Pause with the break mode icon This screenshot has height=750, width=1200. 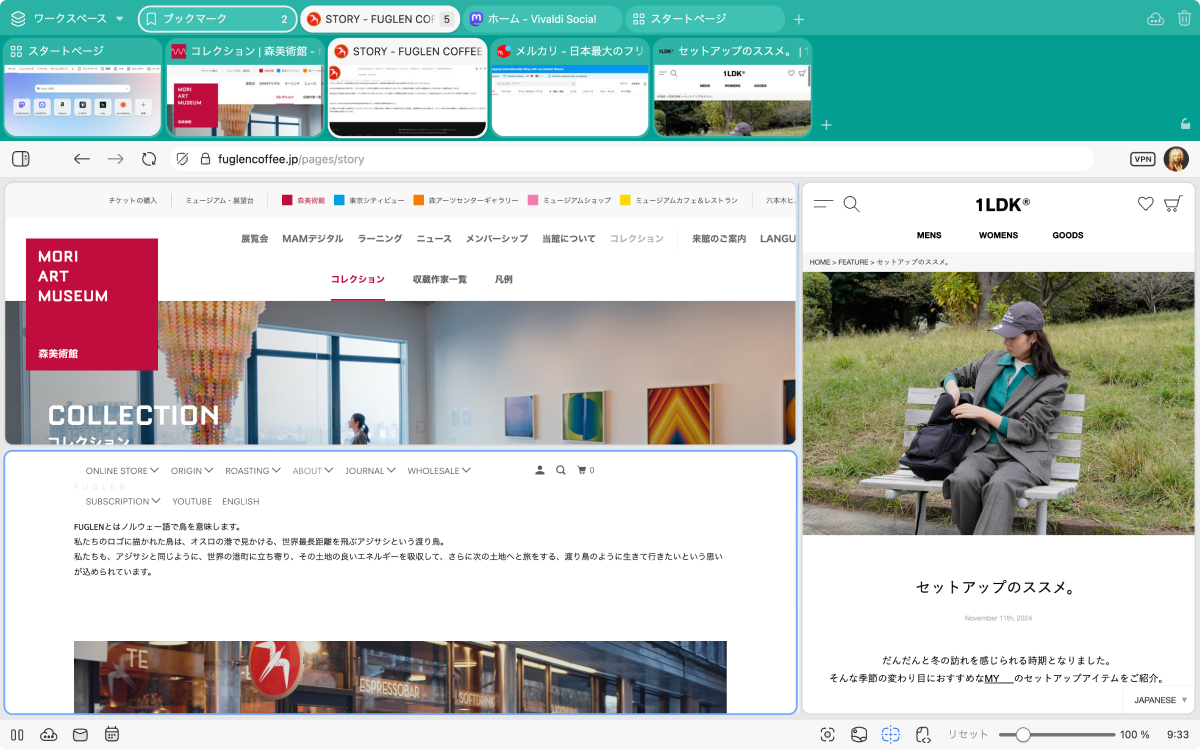(17, 735)
